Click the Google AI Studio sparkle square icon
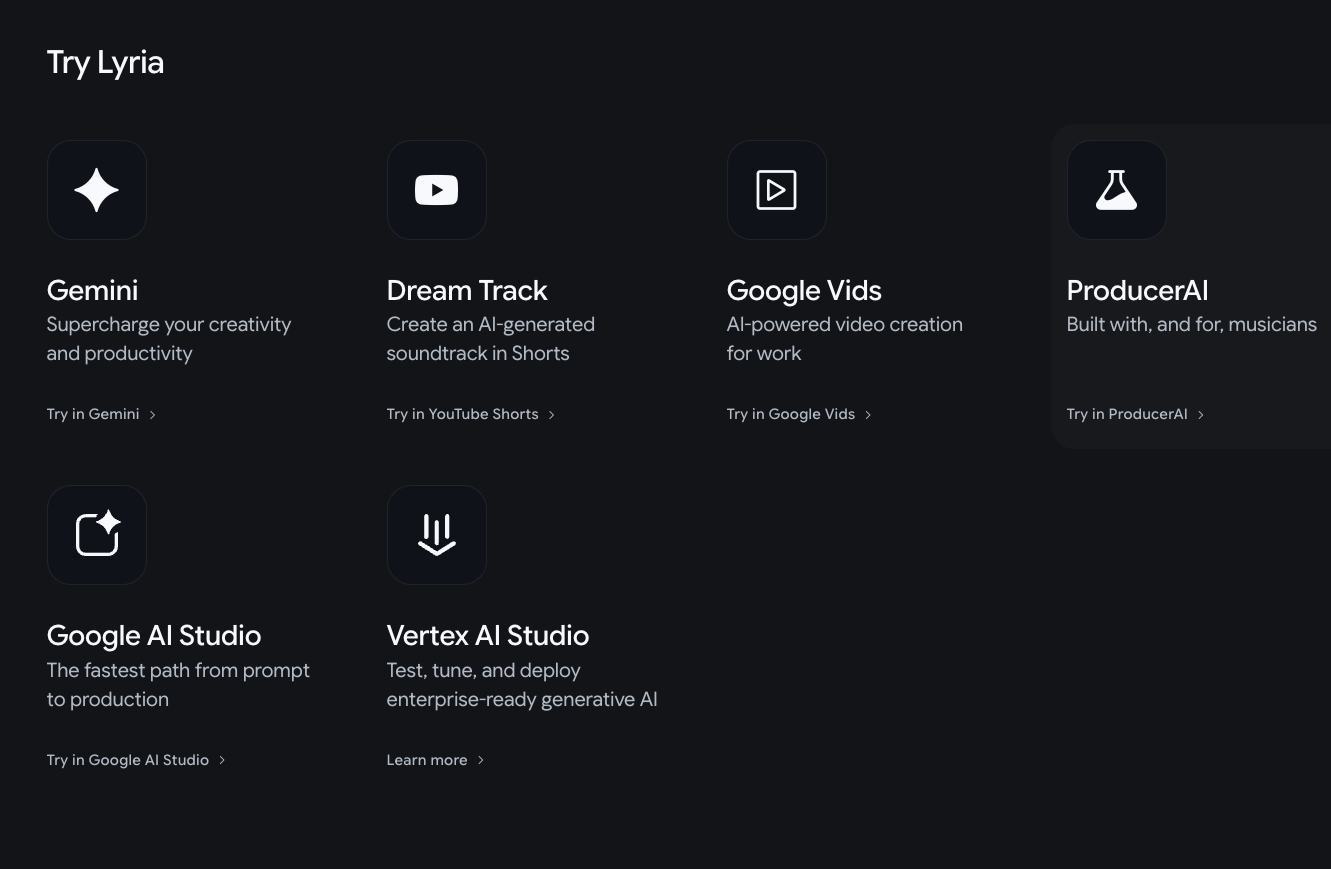This screenshot has width=1331, height=869. [97, 535]
